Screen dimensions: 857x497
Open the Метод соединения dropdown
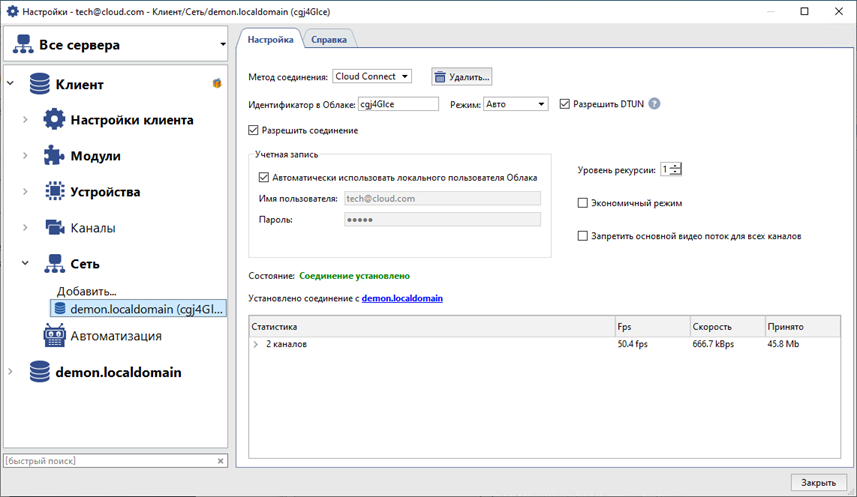[372, 77]
